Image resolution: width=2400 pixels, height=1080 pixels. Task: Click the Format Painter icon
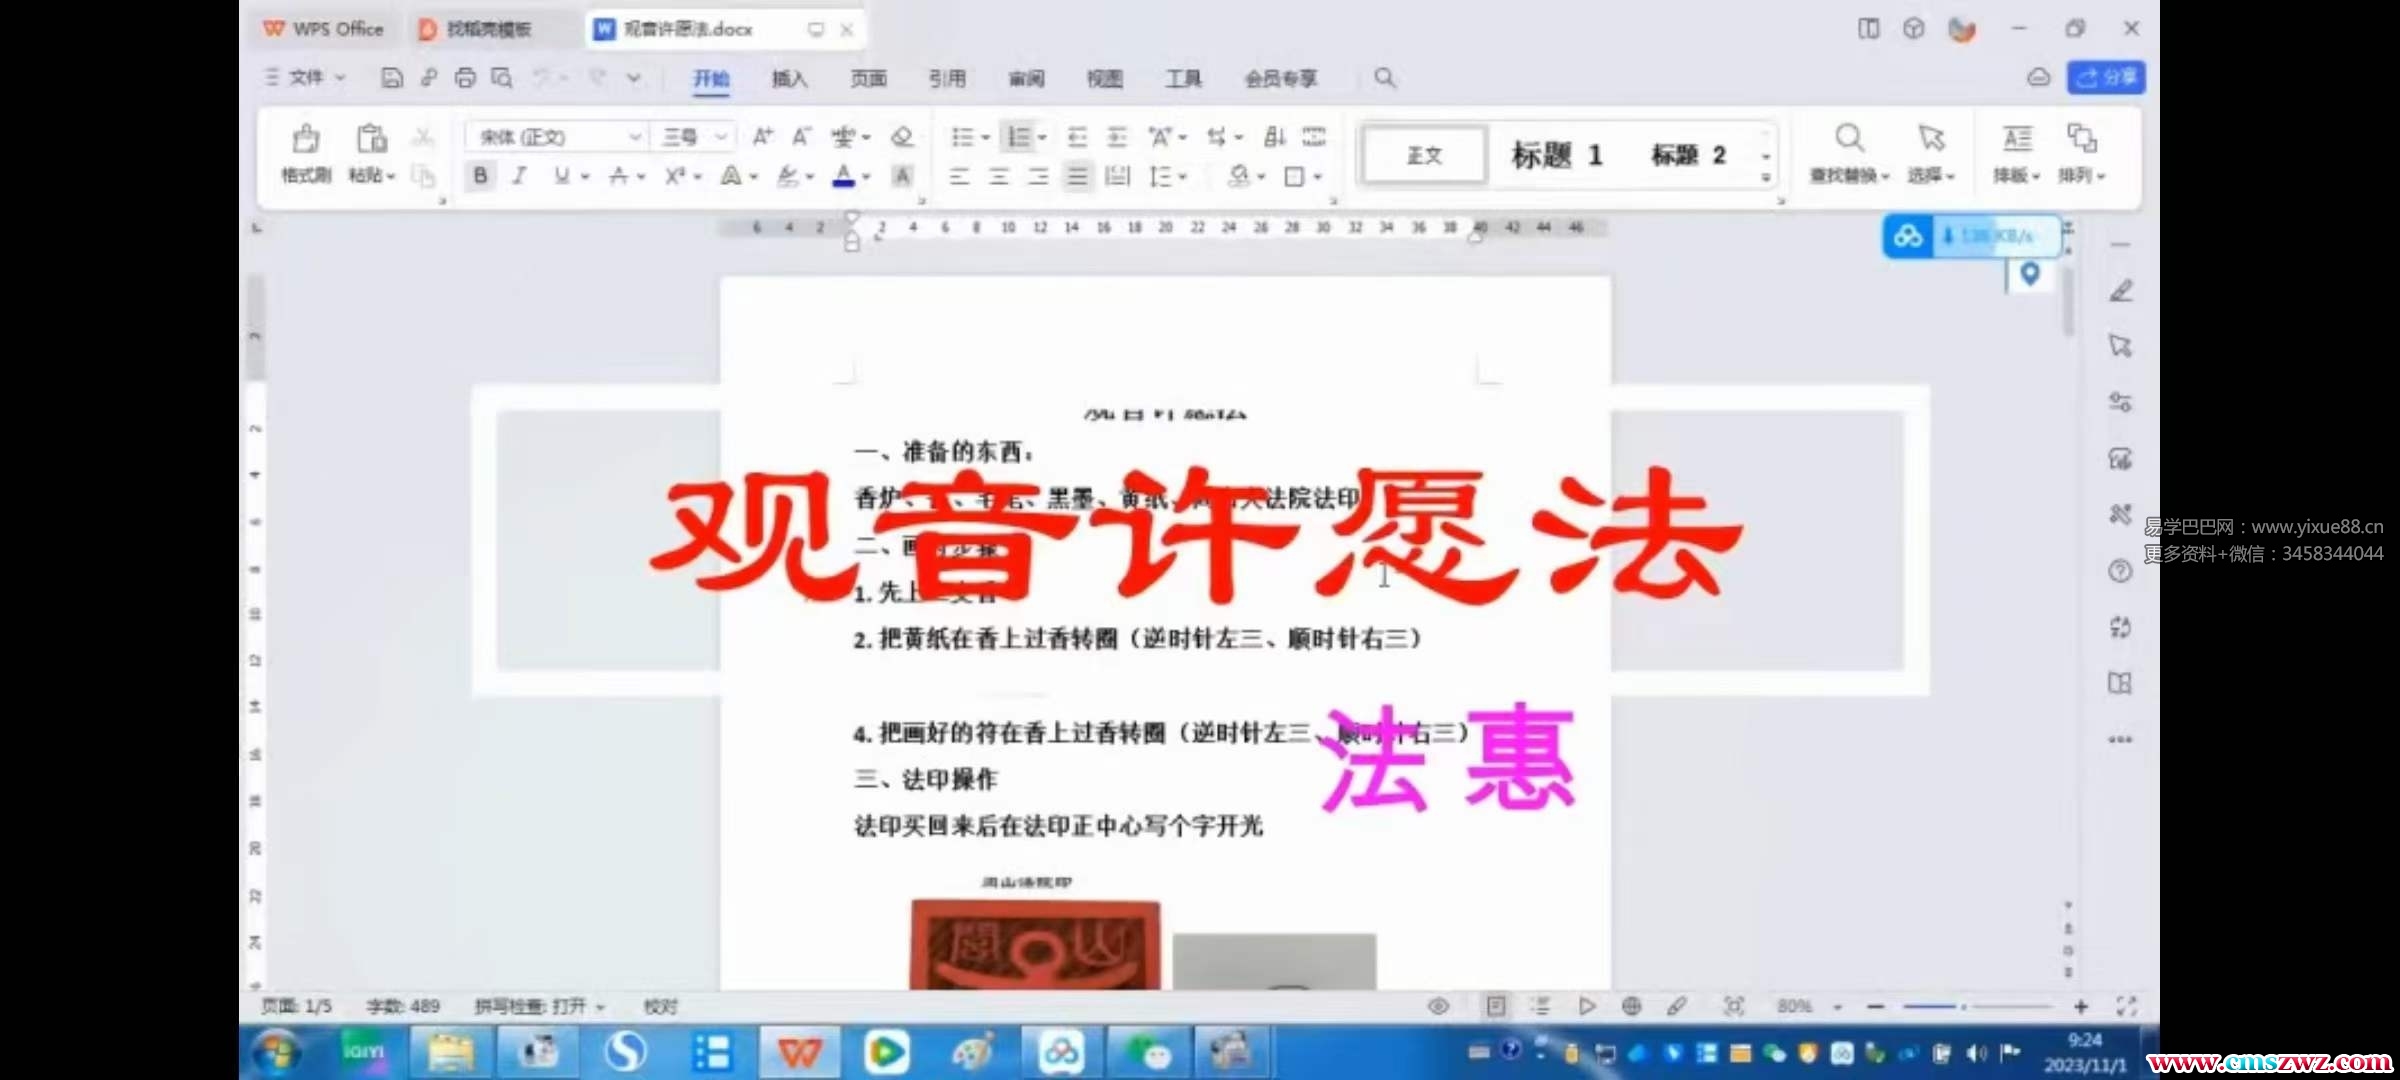[x=306, y=139]
